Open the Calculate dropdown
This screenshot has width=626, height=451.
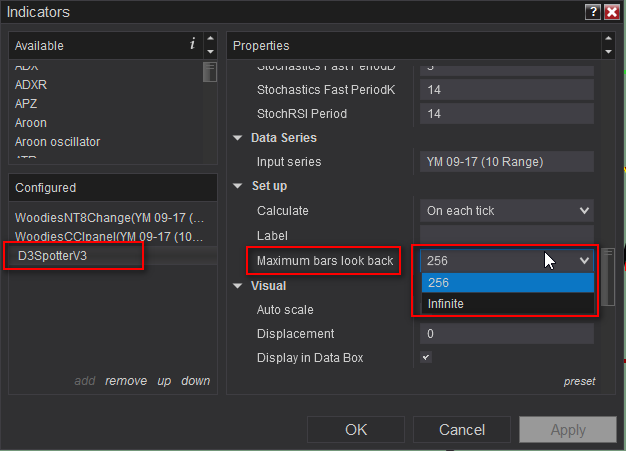click(506, 211)
